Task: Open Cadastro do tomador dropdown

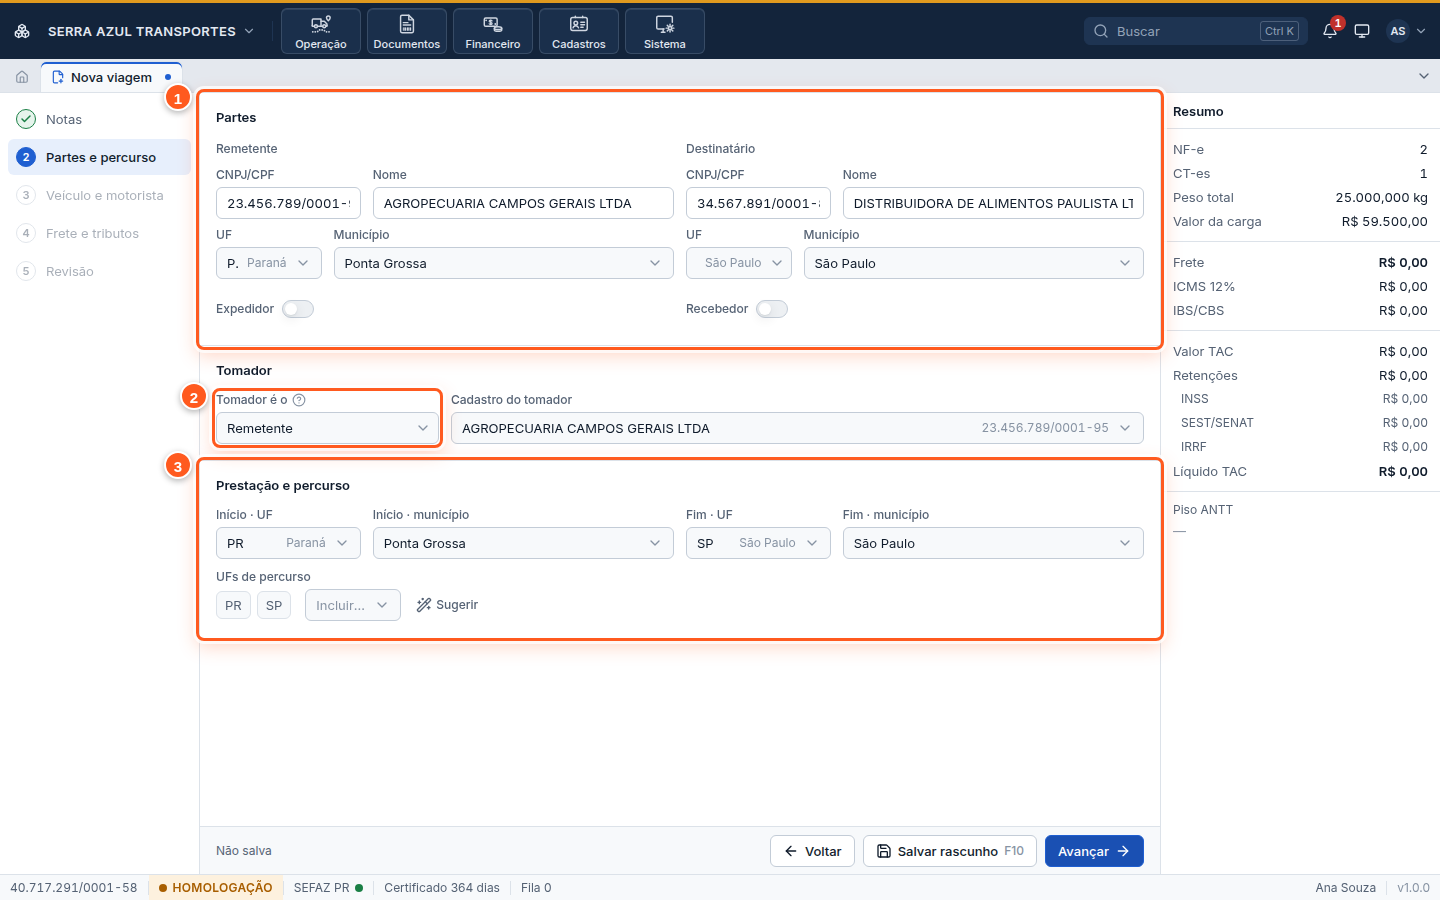Action: pyautogui.click(x=797, y=428)
